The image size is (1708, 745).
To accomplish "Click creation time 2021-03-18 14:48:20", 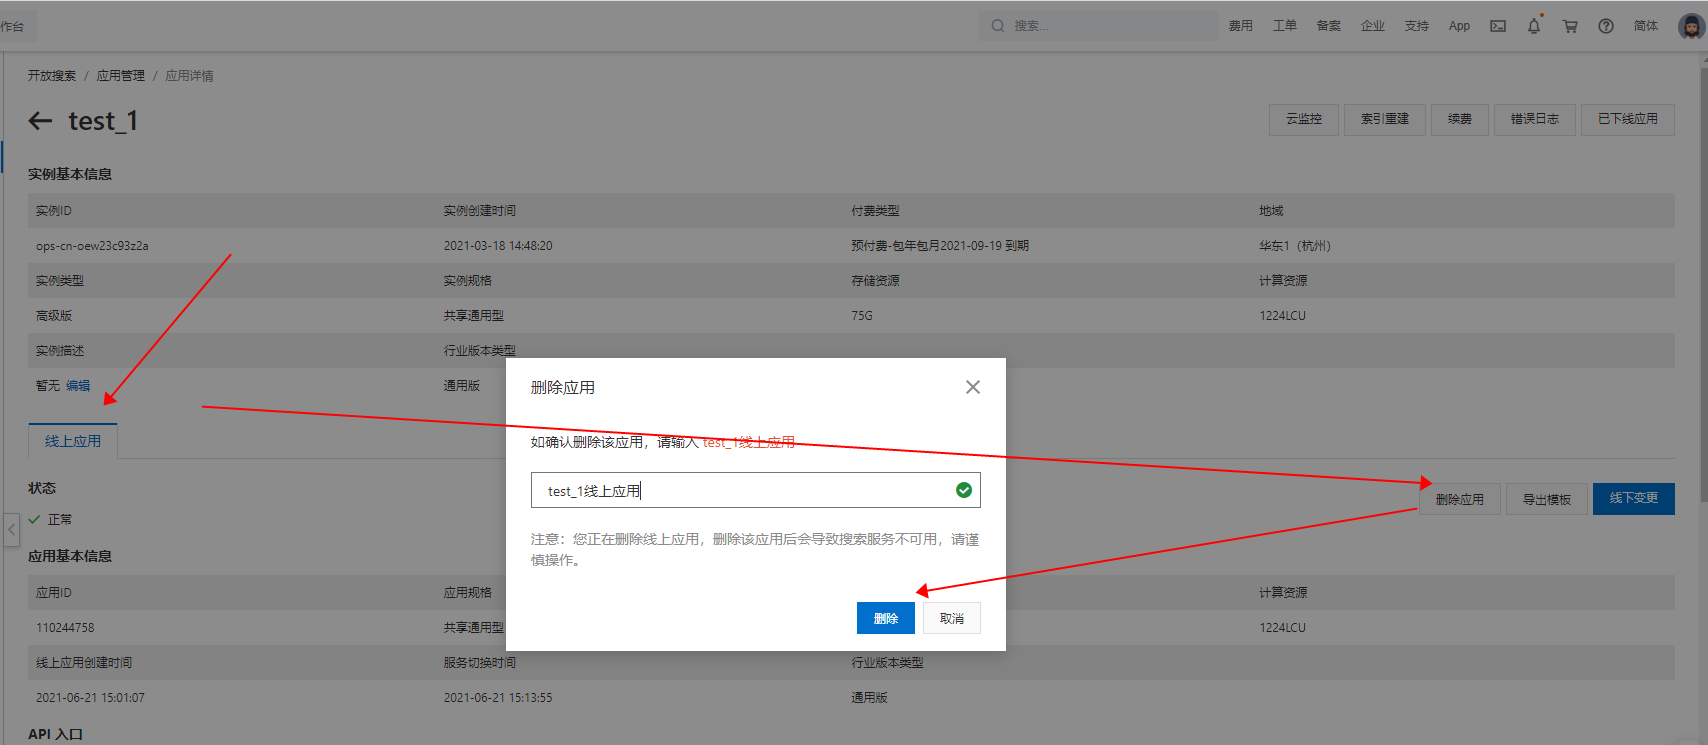I will click(498, 246).
